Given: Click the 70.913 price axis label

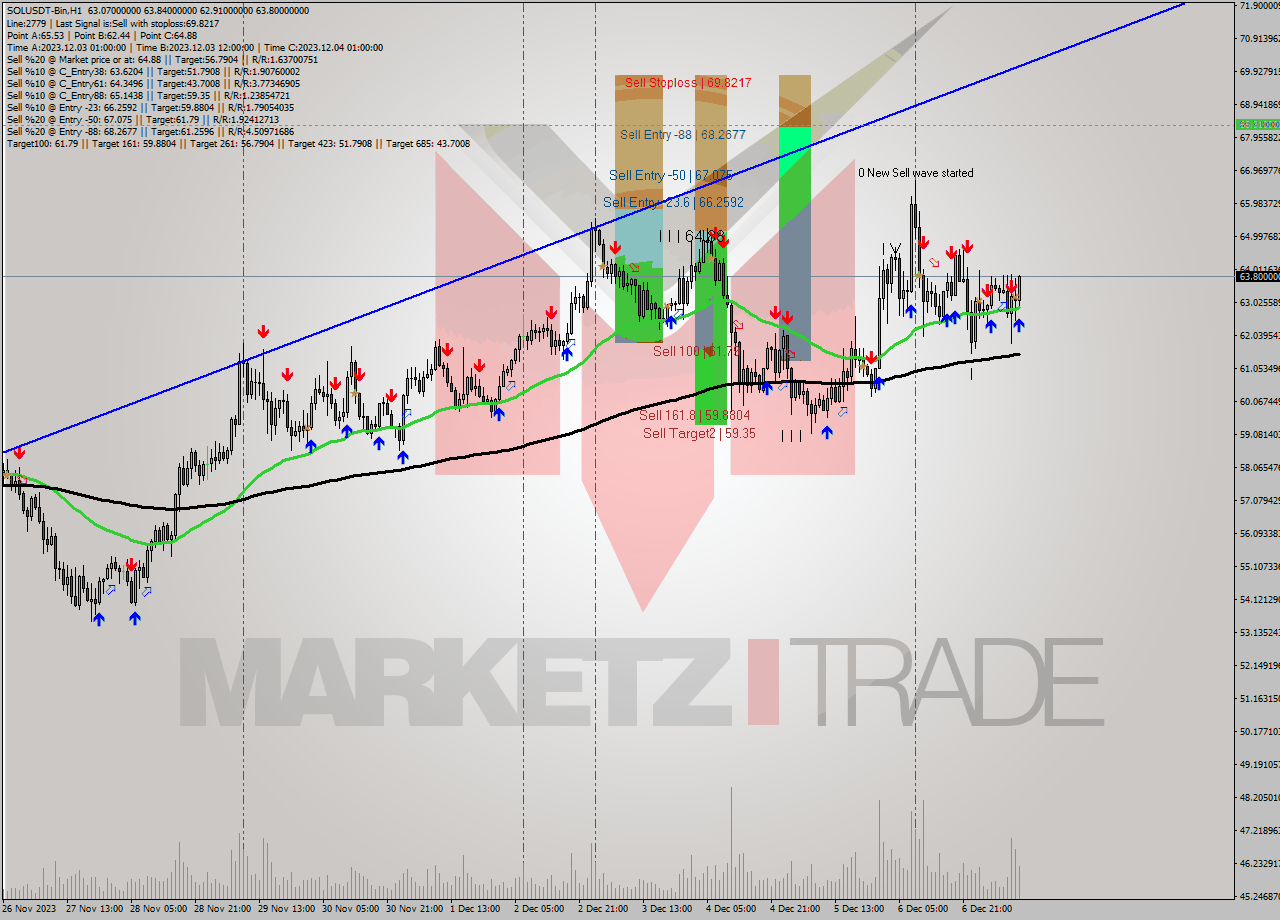Looking at the screenshot, I should click(1259, 39).
